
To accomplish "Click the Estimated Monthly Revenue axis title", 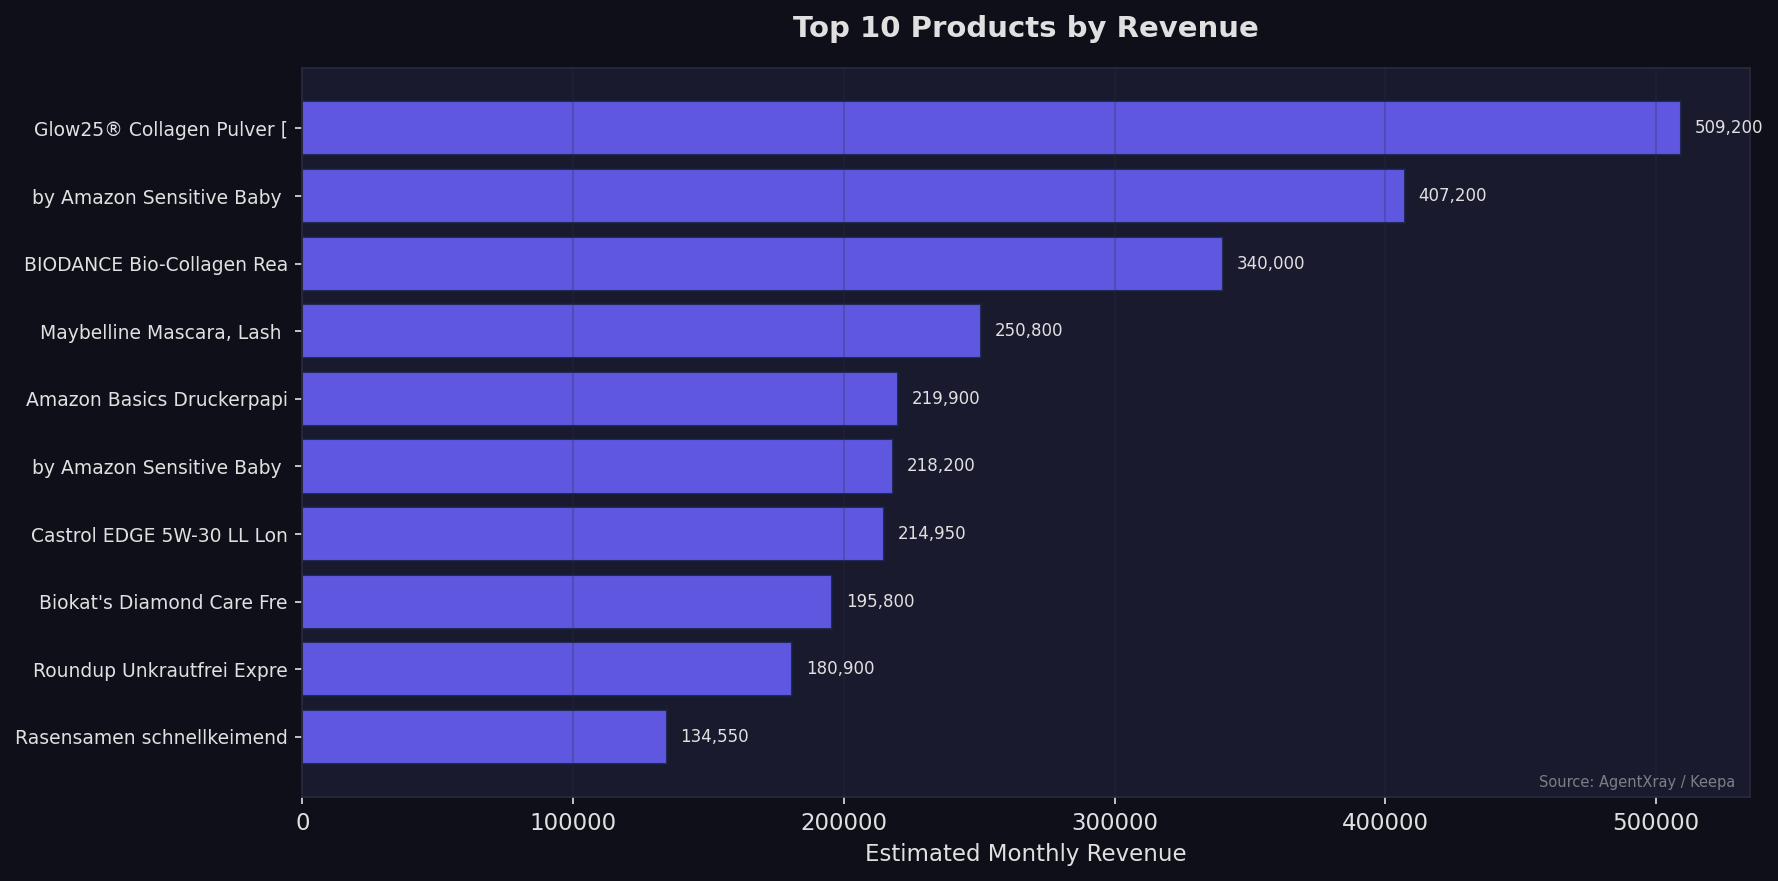I will pyautogui.click(x=1025, y=854).
